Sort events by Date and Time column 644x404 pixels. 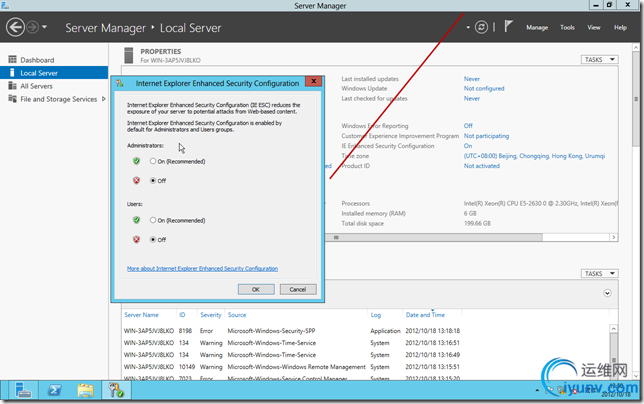(x=425, y=315)
